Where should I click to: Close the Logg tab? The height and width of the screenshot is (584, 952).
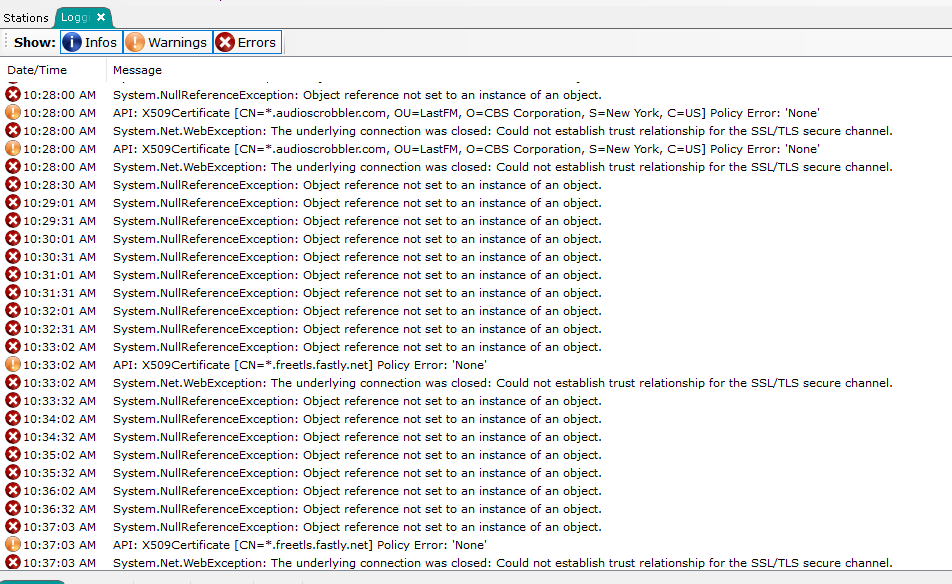click(x=101, y=17)
